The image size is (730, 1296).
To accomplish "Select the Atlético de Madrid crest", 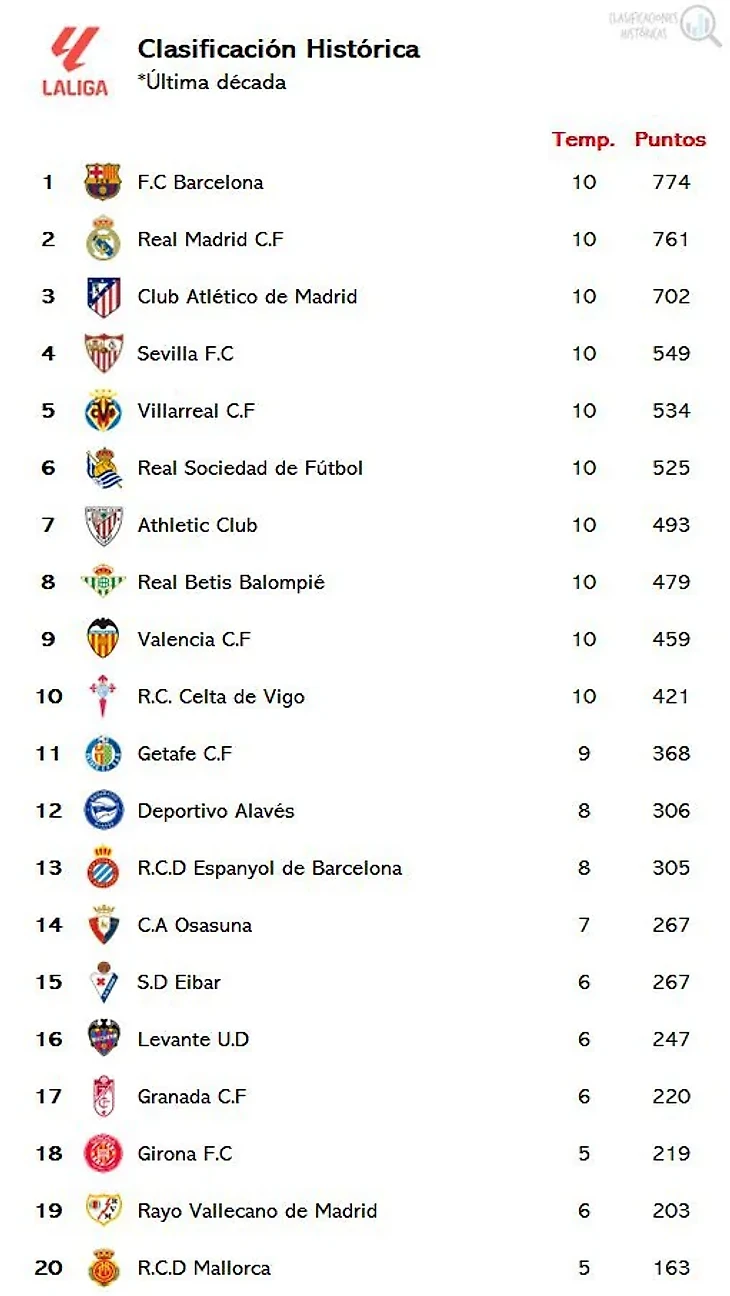I will coord(103,297).
